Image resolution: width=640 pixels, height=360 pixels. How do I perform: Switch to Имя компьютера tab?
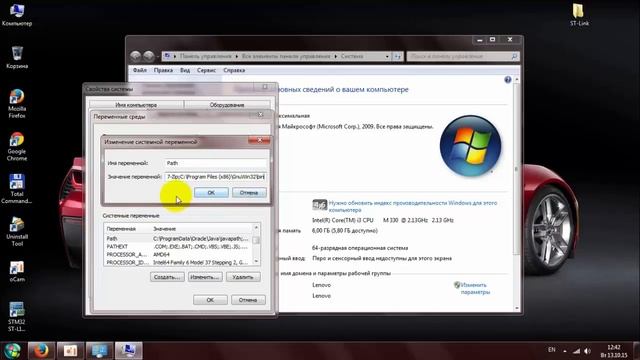136,105
